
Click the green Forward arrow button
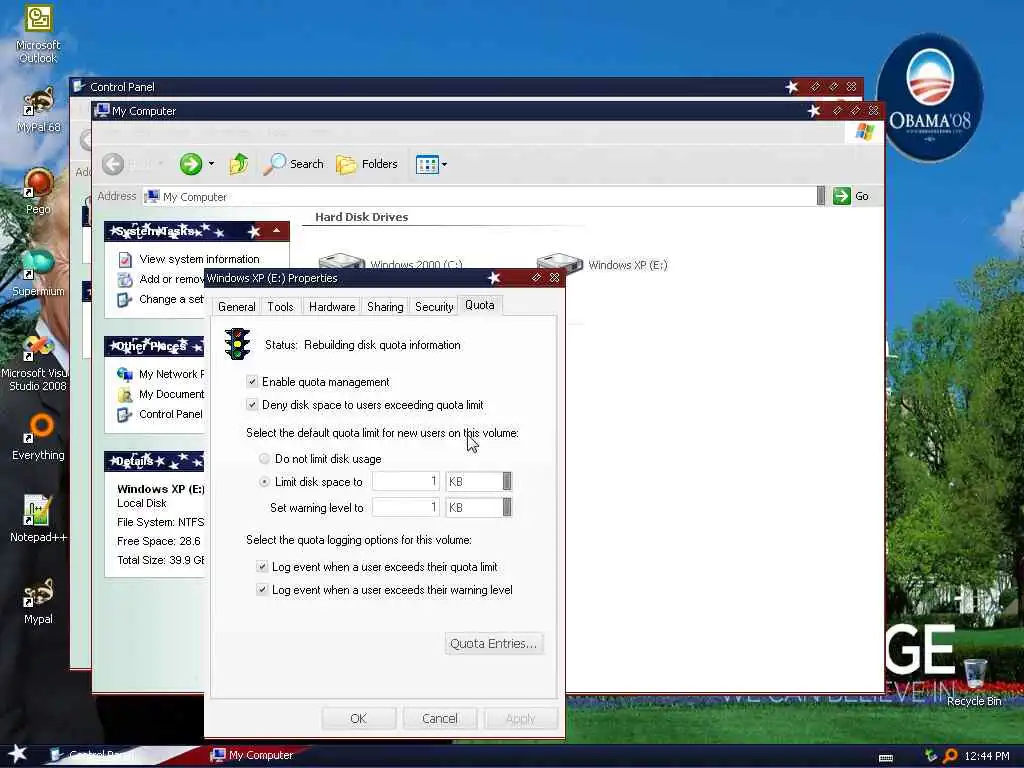tap(191, 164)
